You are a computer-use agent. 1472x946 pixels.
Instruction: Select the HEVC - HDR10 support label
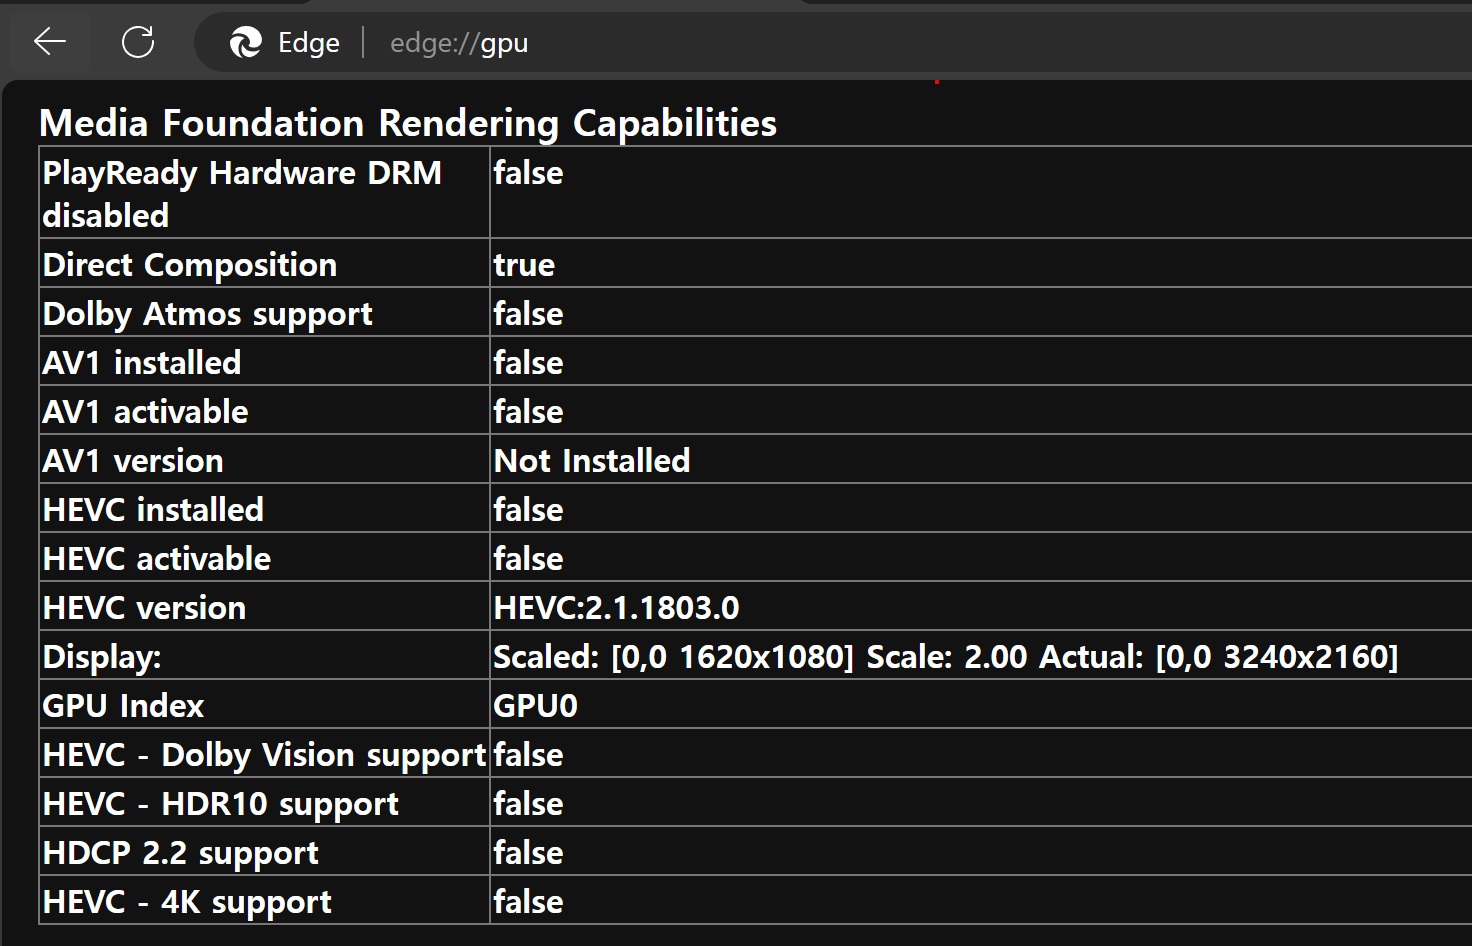click(x=221, y=804)
